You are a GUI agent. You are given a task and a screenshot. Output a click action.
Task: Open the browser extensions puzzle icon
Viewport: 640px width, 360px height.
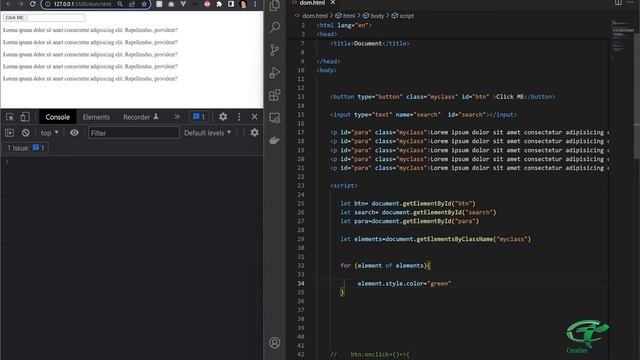pyautogui.click(x=219, y=4)
